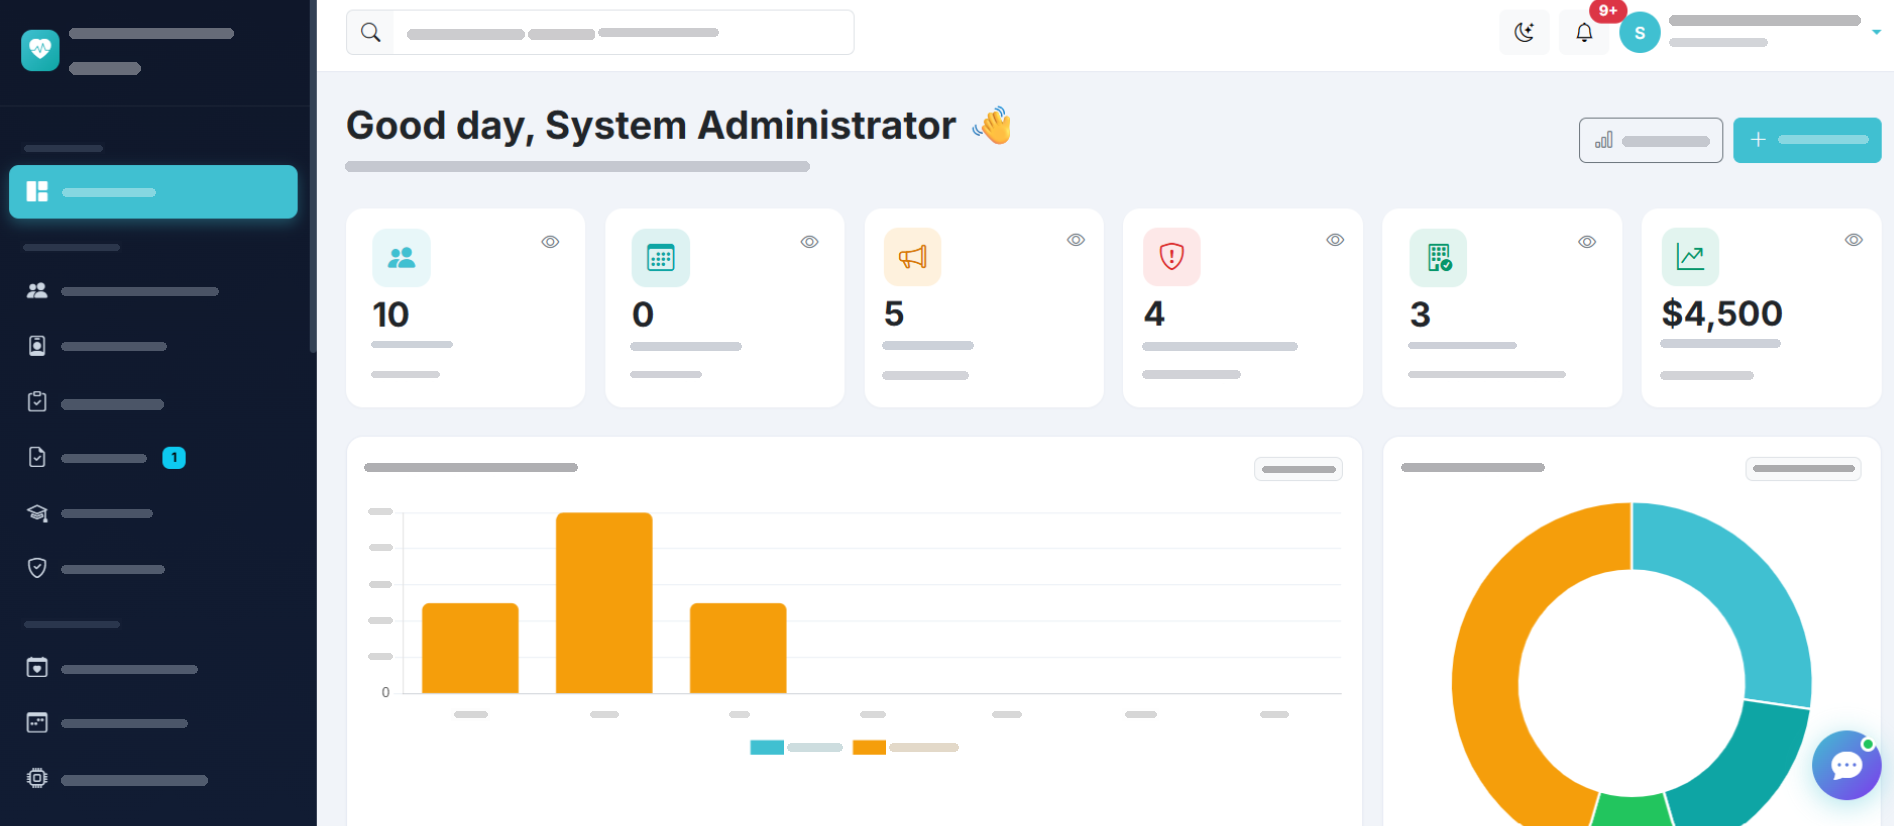Click the green donut chart segment

coord(1630,810)
